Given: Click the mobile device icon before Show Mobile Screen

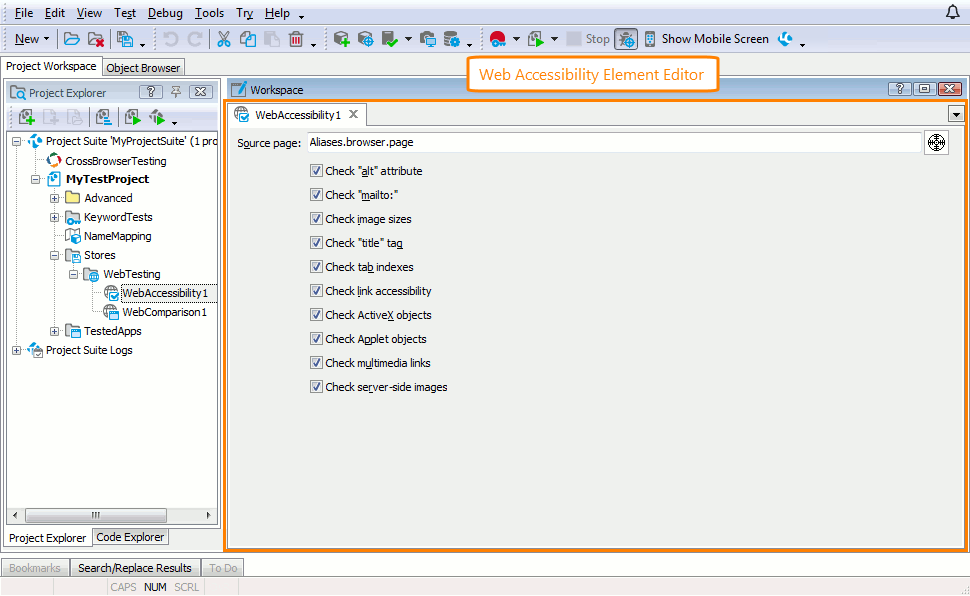Looking at the screenshot, I should [x=650, y=39].
